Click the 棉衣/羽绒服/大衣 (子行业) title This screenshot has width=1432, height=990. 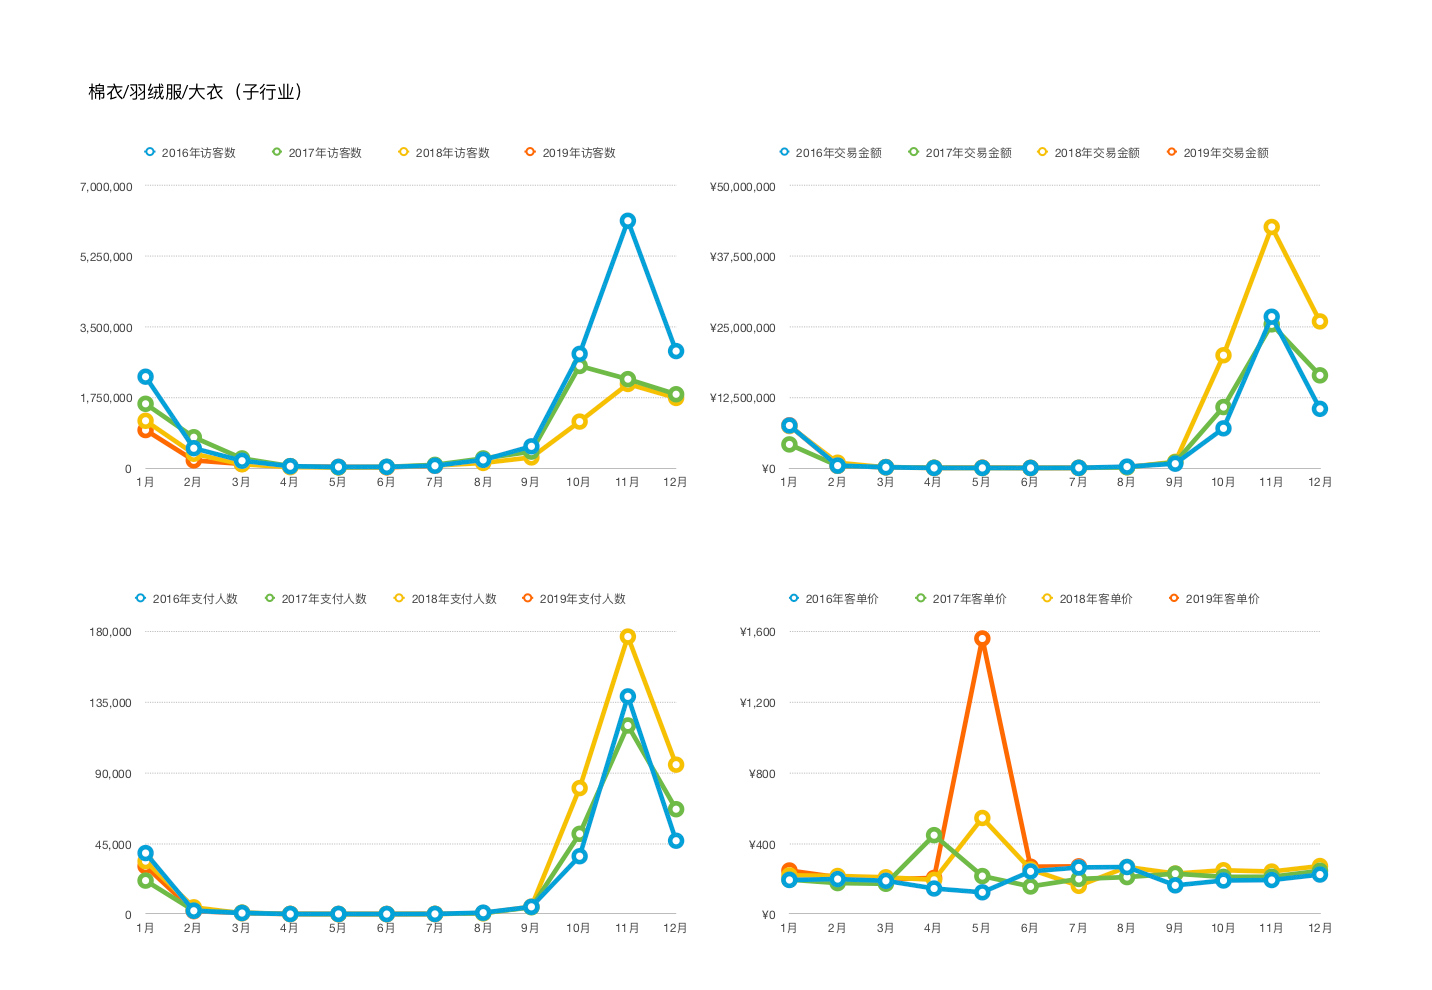pos(196,92)
